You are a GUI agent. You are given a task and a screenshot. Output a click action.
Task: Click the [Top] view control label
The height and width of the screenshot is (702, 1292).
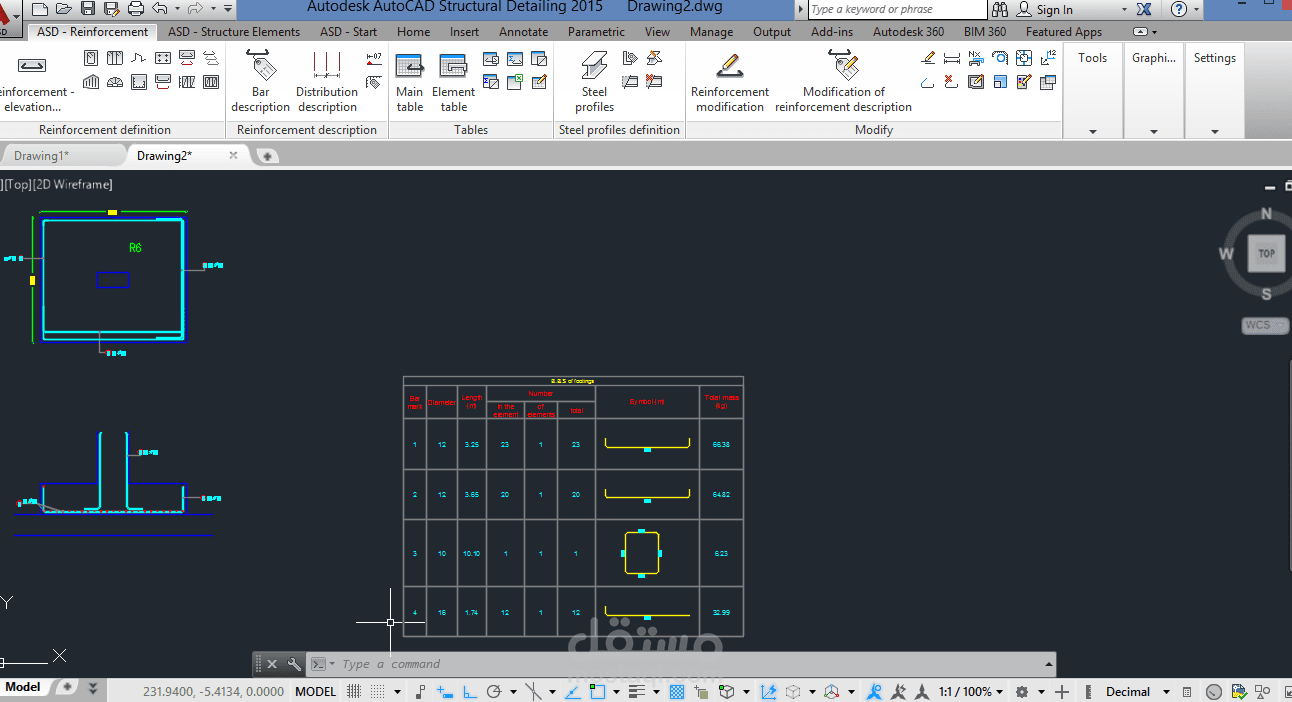18,184
